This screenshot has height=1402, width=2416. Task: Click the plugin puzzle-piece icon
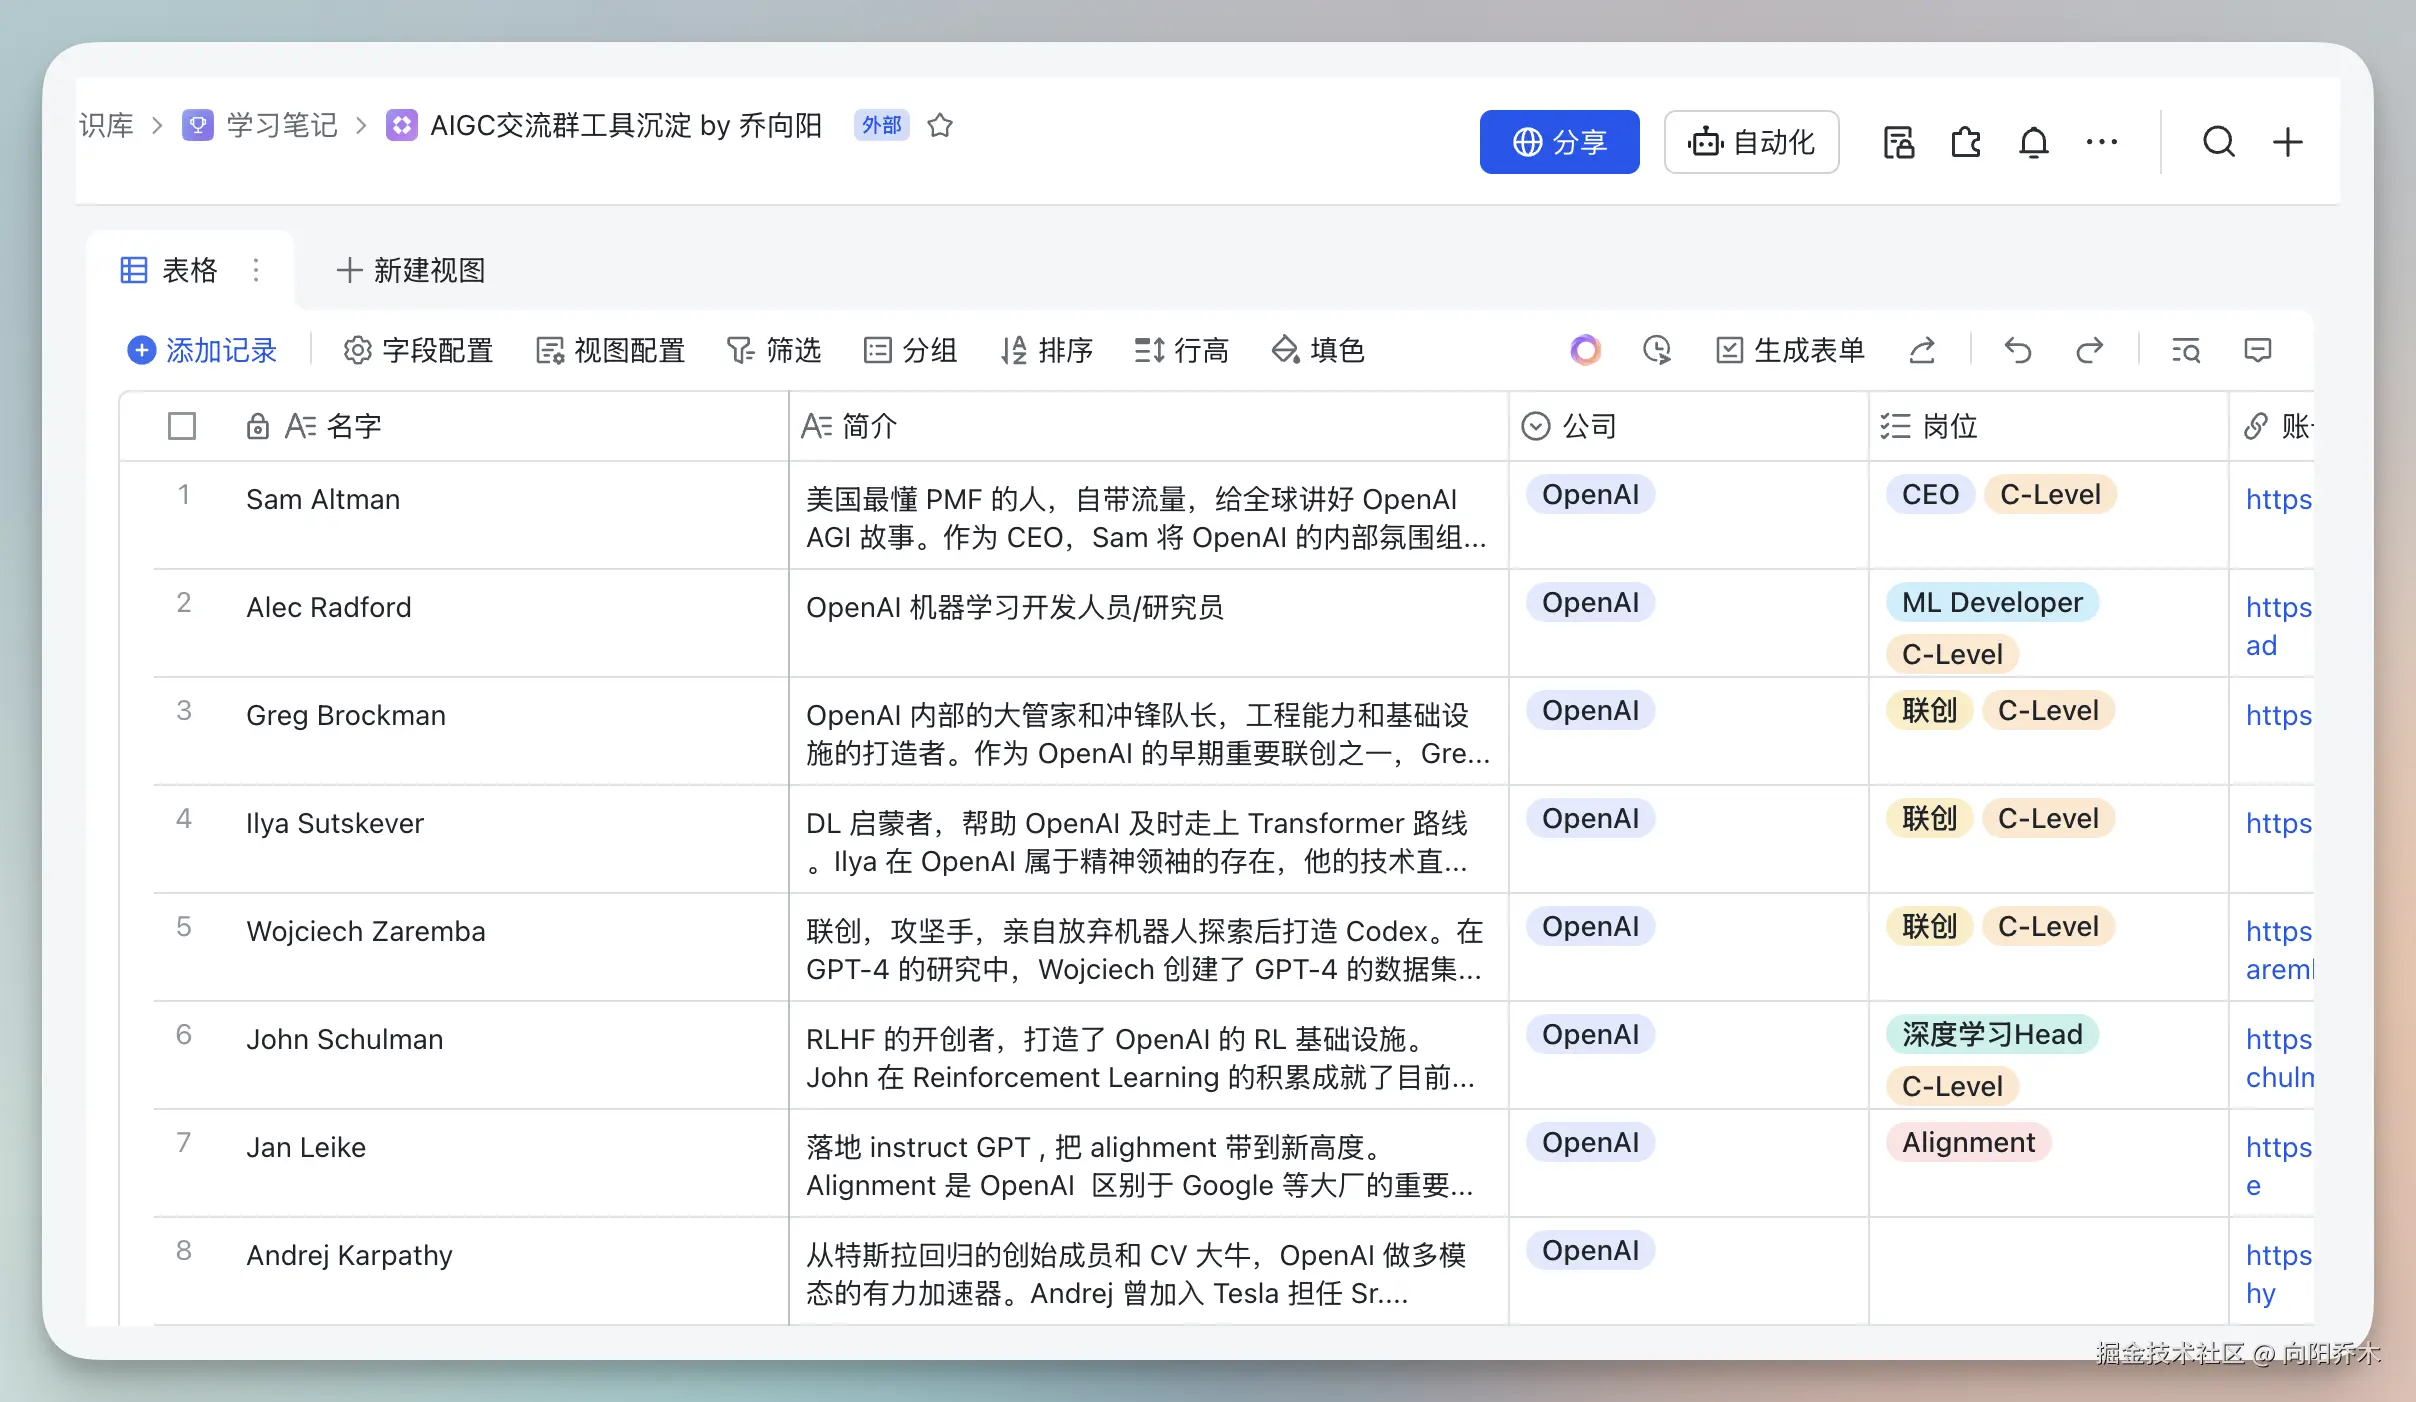click(1965, 143)
